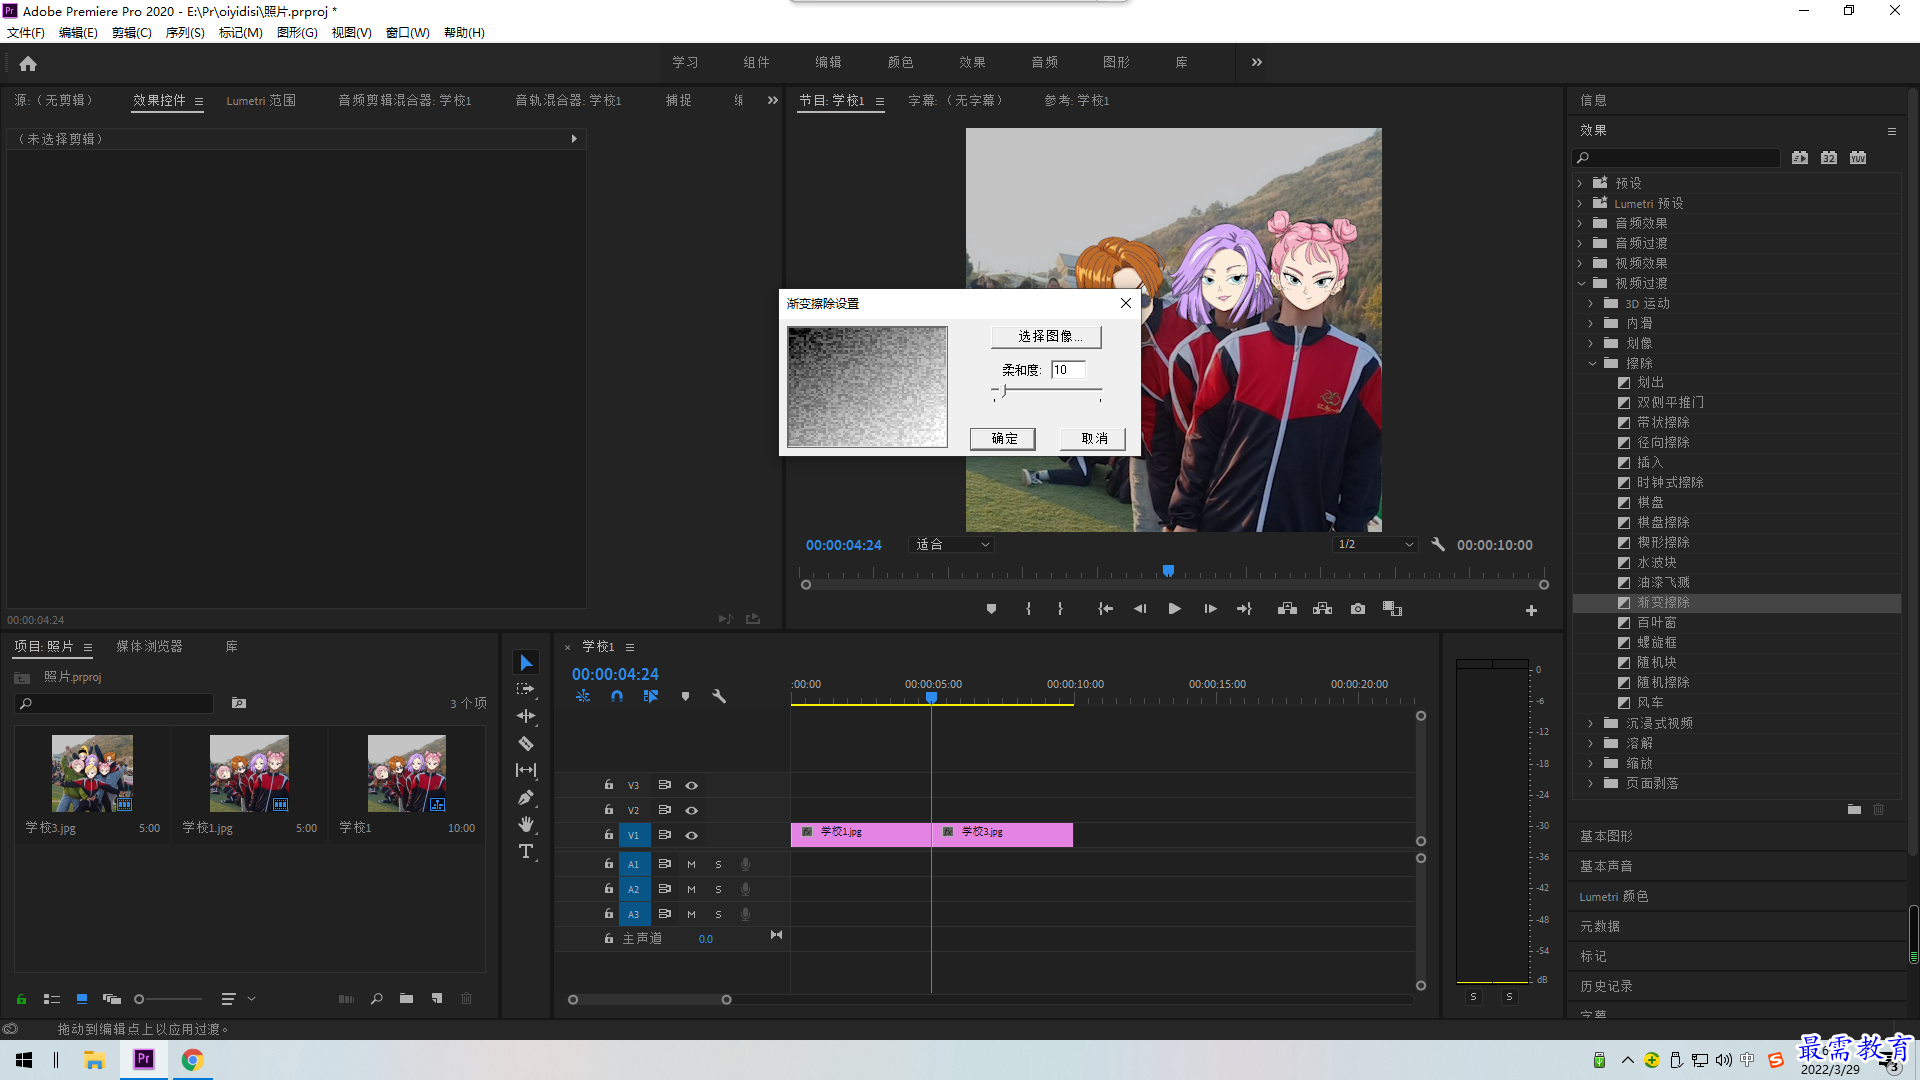This screenshot has height=1080, width=1920.
Task: Open program monitor settings wrench
Action: pos(1438,545)
